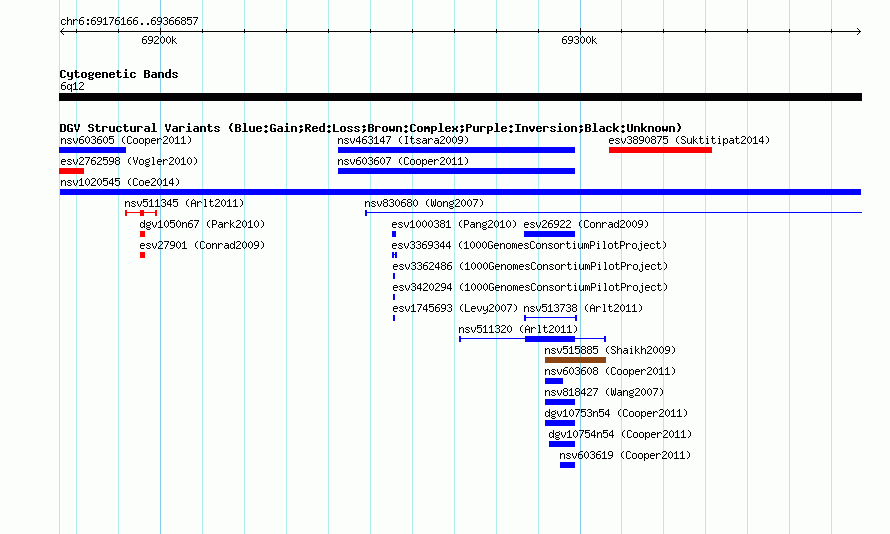The image size is (890, 534).
Task: Click the dgv10753n54 (Cooper2011) label
Action: (616, 413)
